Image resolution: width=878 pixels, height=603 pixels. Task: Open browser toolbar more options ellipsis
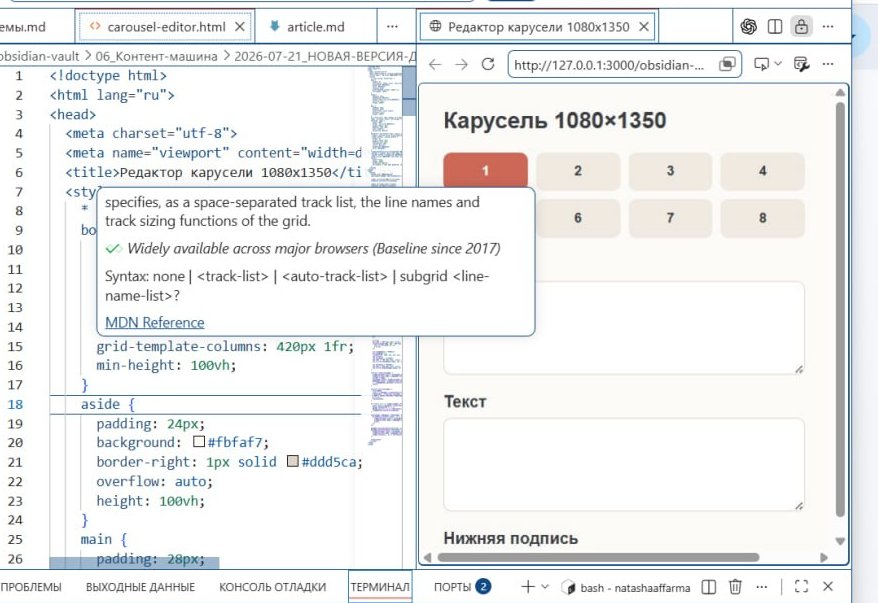pos(828,65)
